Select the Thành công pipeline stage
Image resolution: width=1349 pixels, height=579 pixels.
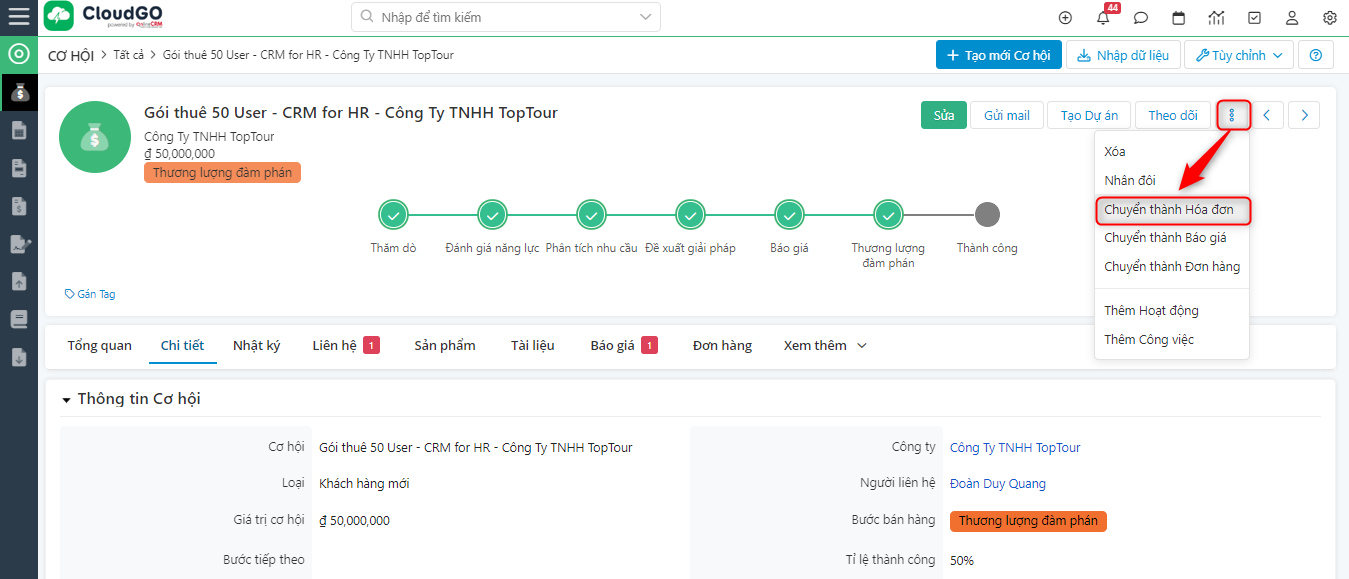[987, 214]
